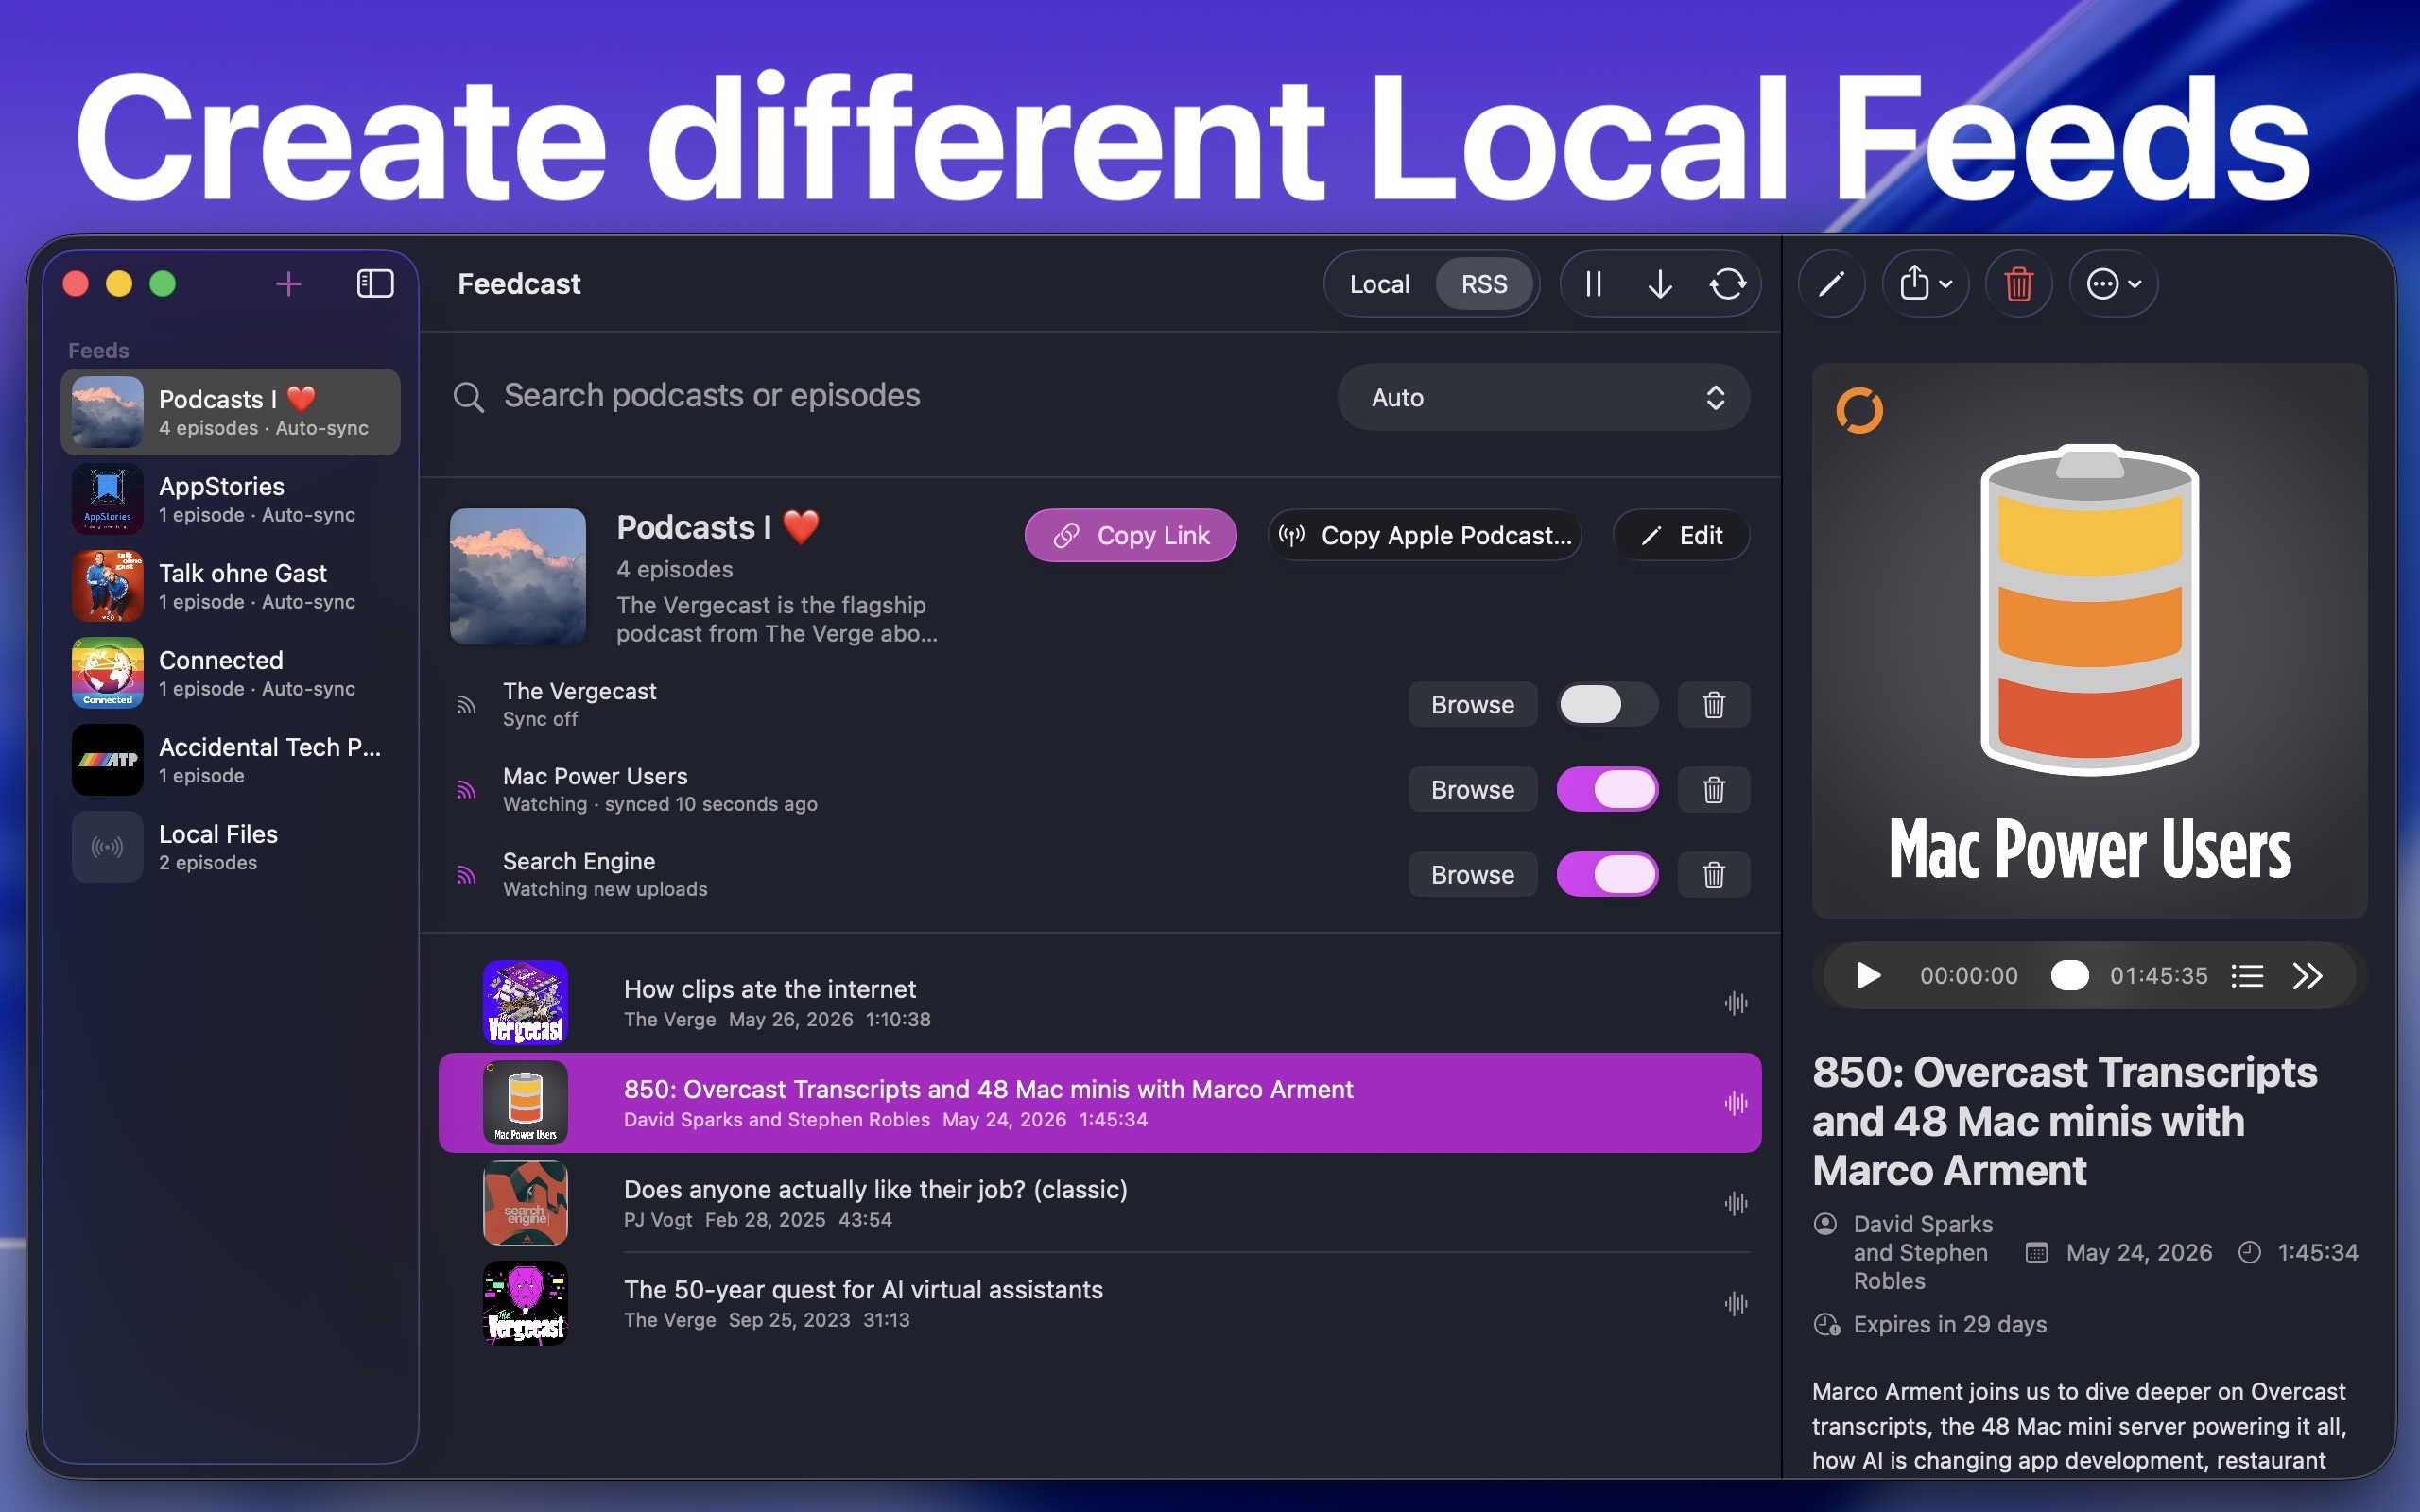Switch to the Local tab

[x=1379, y=284]
